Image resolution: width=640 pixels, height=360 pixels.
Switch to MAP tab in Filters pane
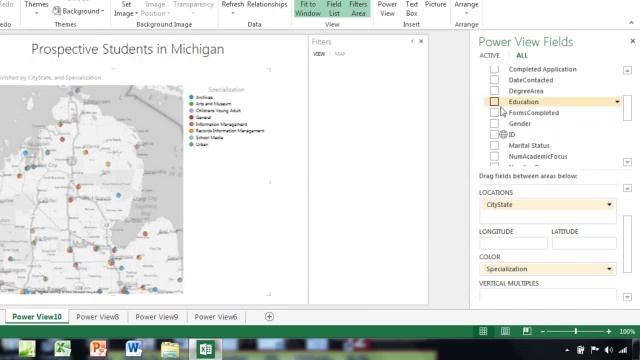coord(340,54)
